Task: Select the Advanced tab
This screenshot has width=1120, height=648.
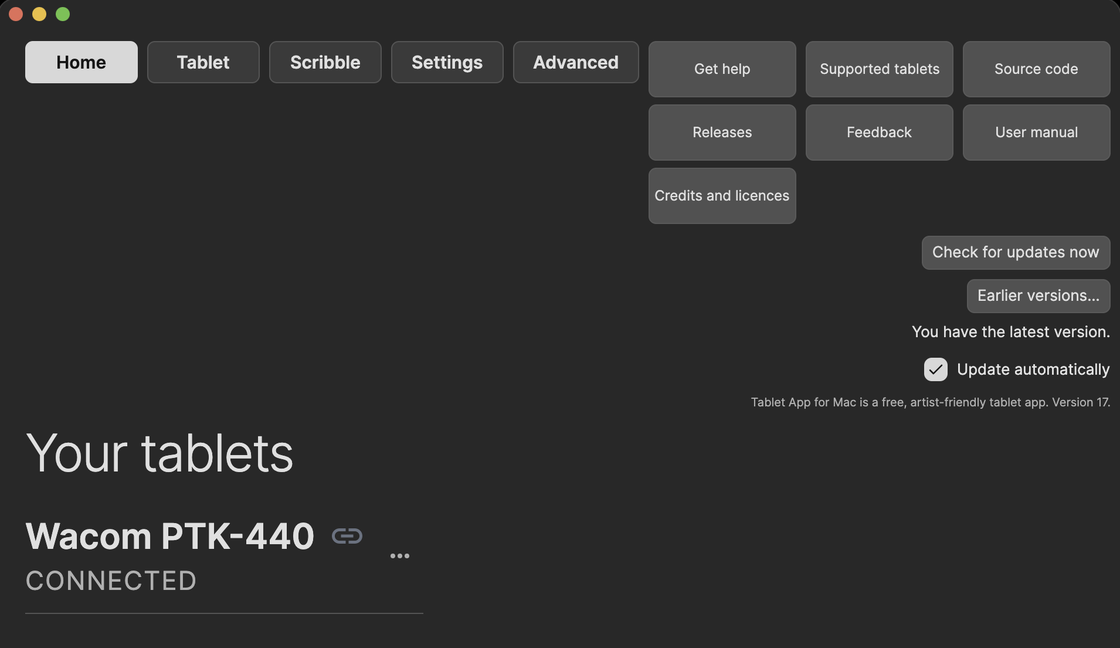Action: point(576,62)
